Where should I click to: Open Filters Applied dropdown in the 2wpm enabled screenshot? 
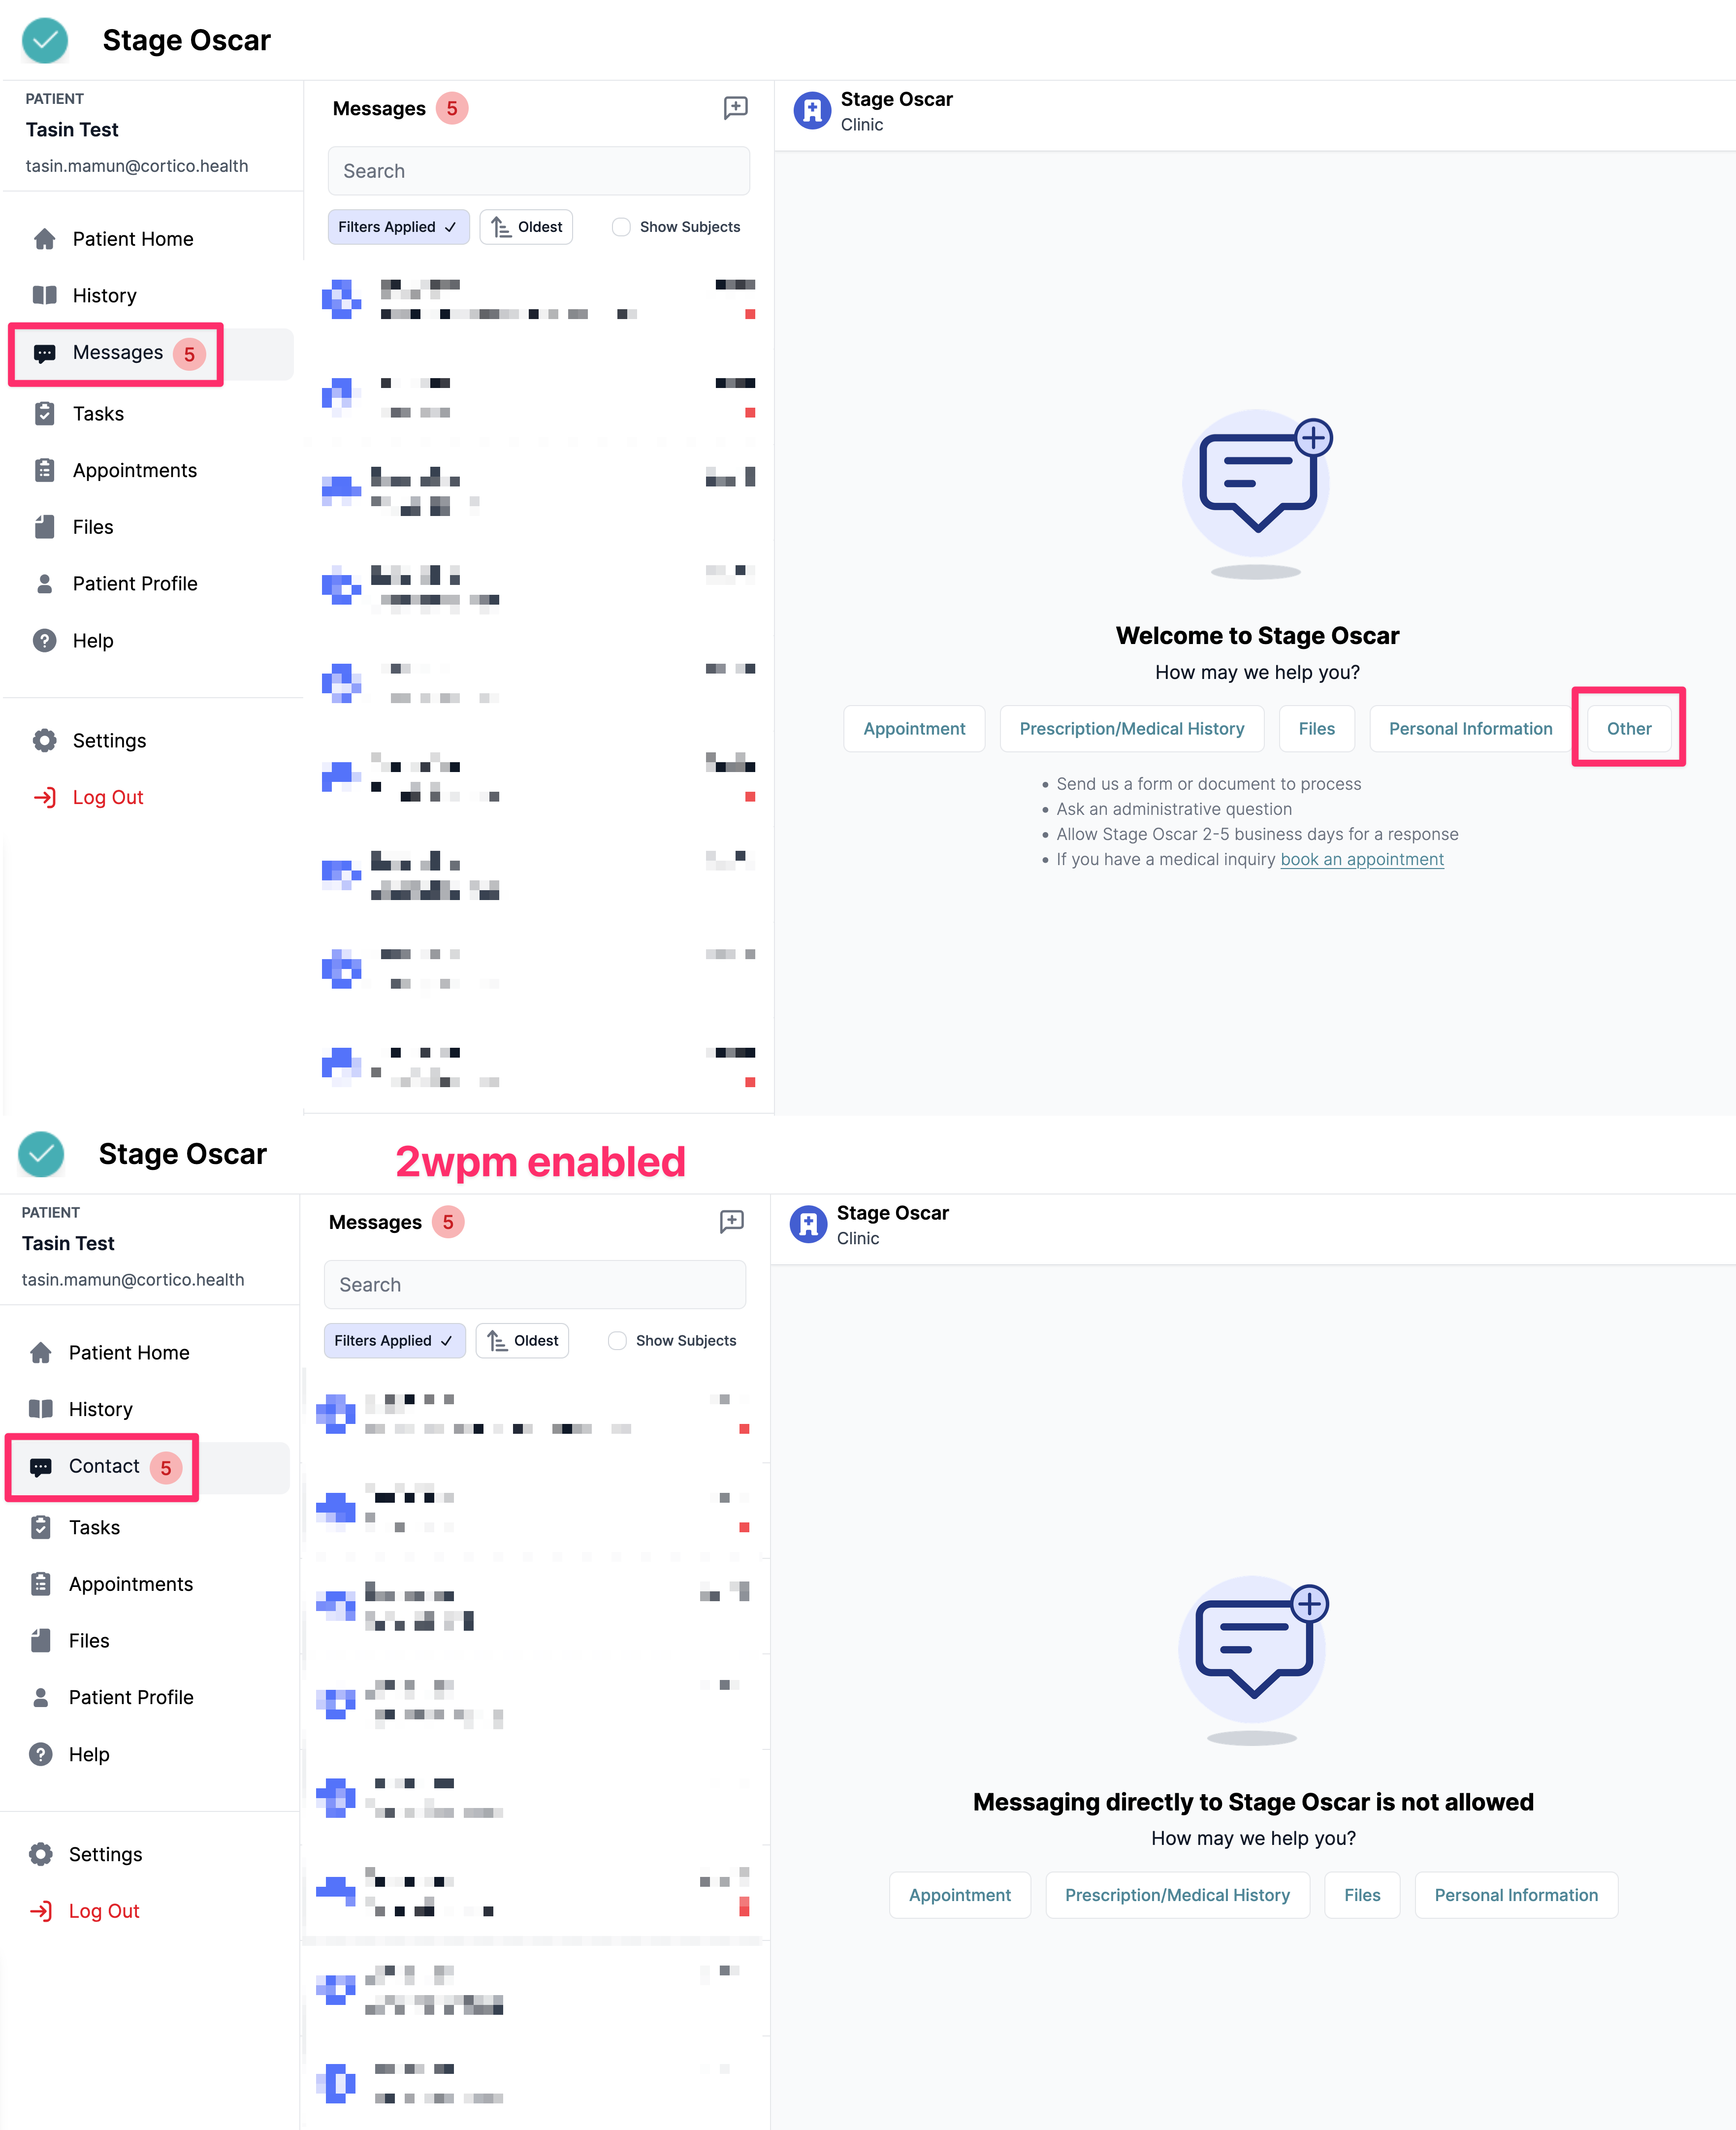tap(394, 1340)
